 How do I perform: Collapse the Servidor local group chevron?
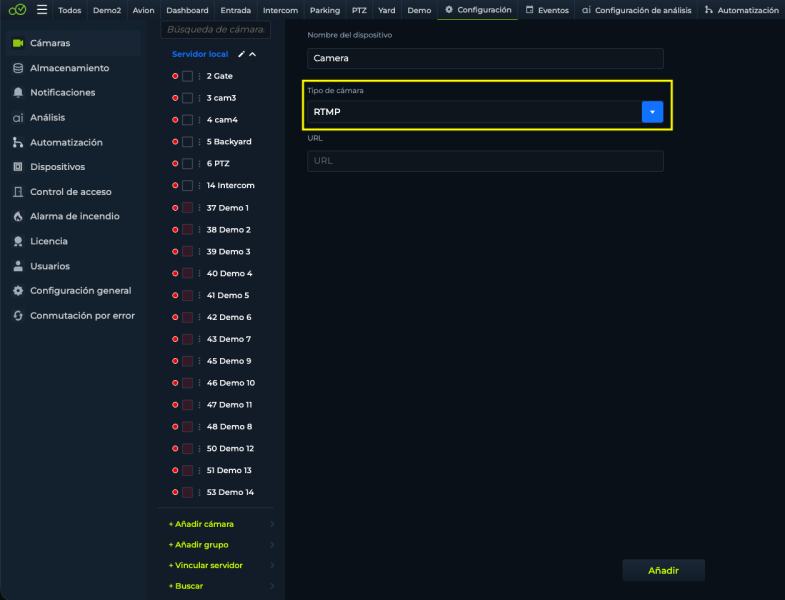coord(253,54)
